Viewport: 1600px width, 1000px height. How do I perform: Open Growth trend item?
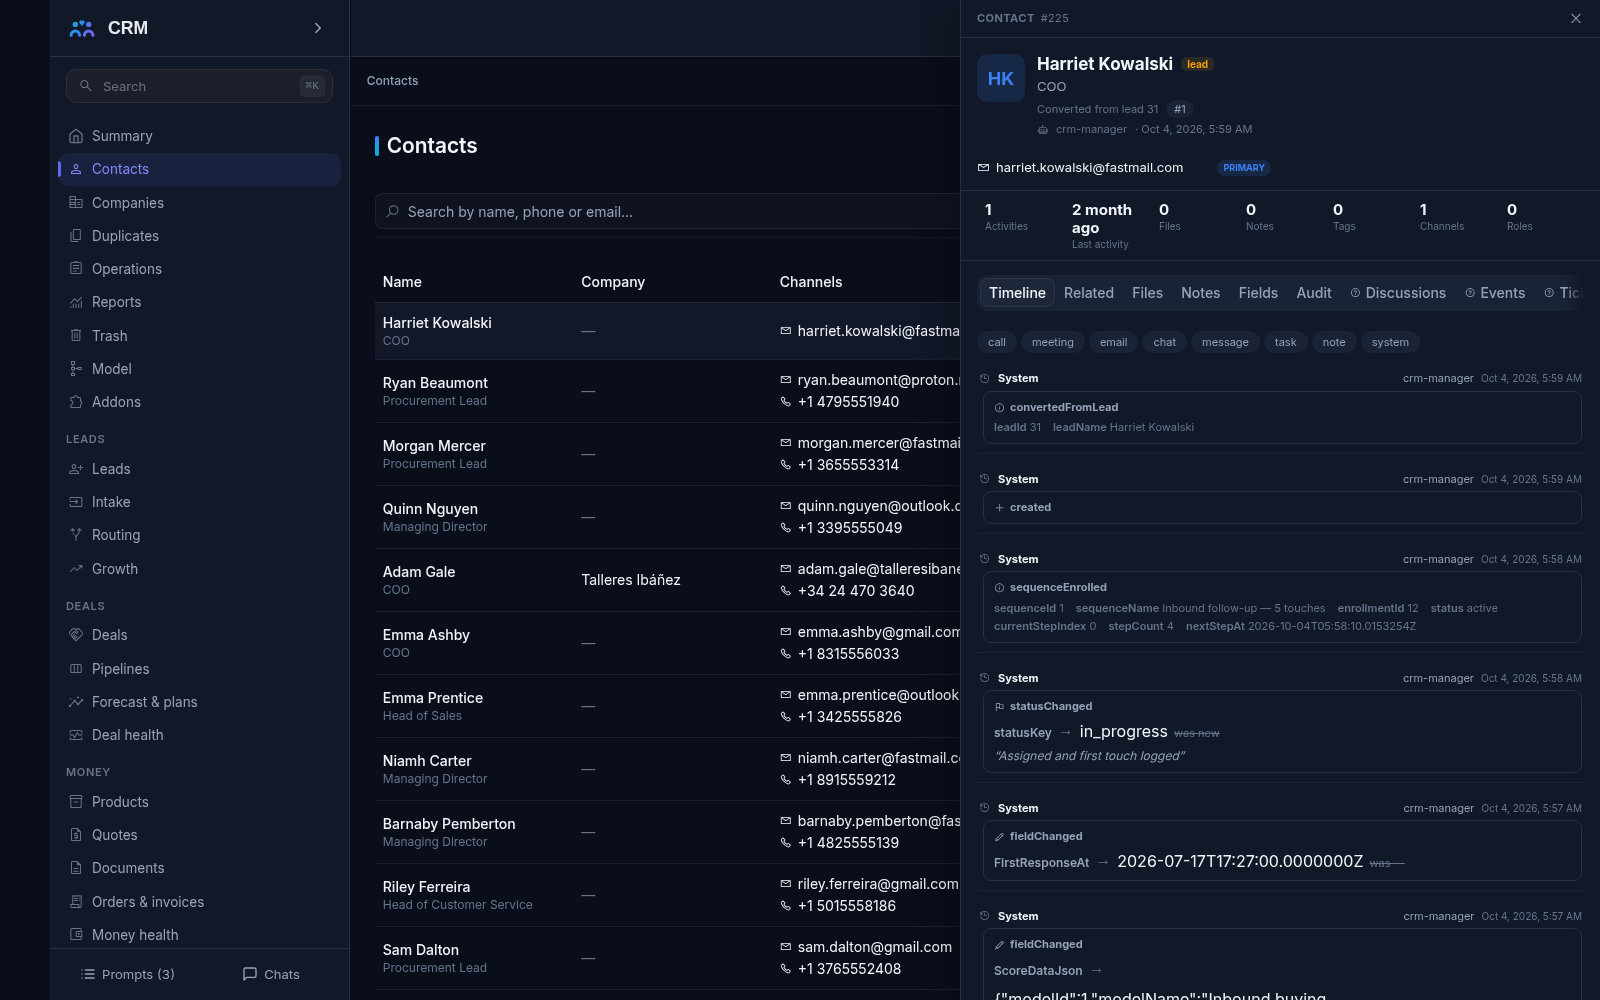pos(199,569)
